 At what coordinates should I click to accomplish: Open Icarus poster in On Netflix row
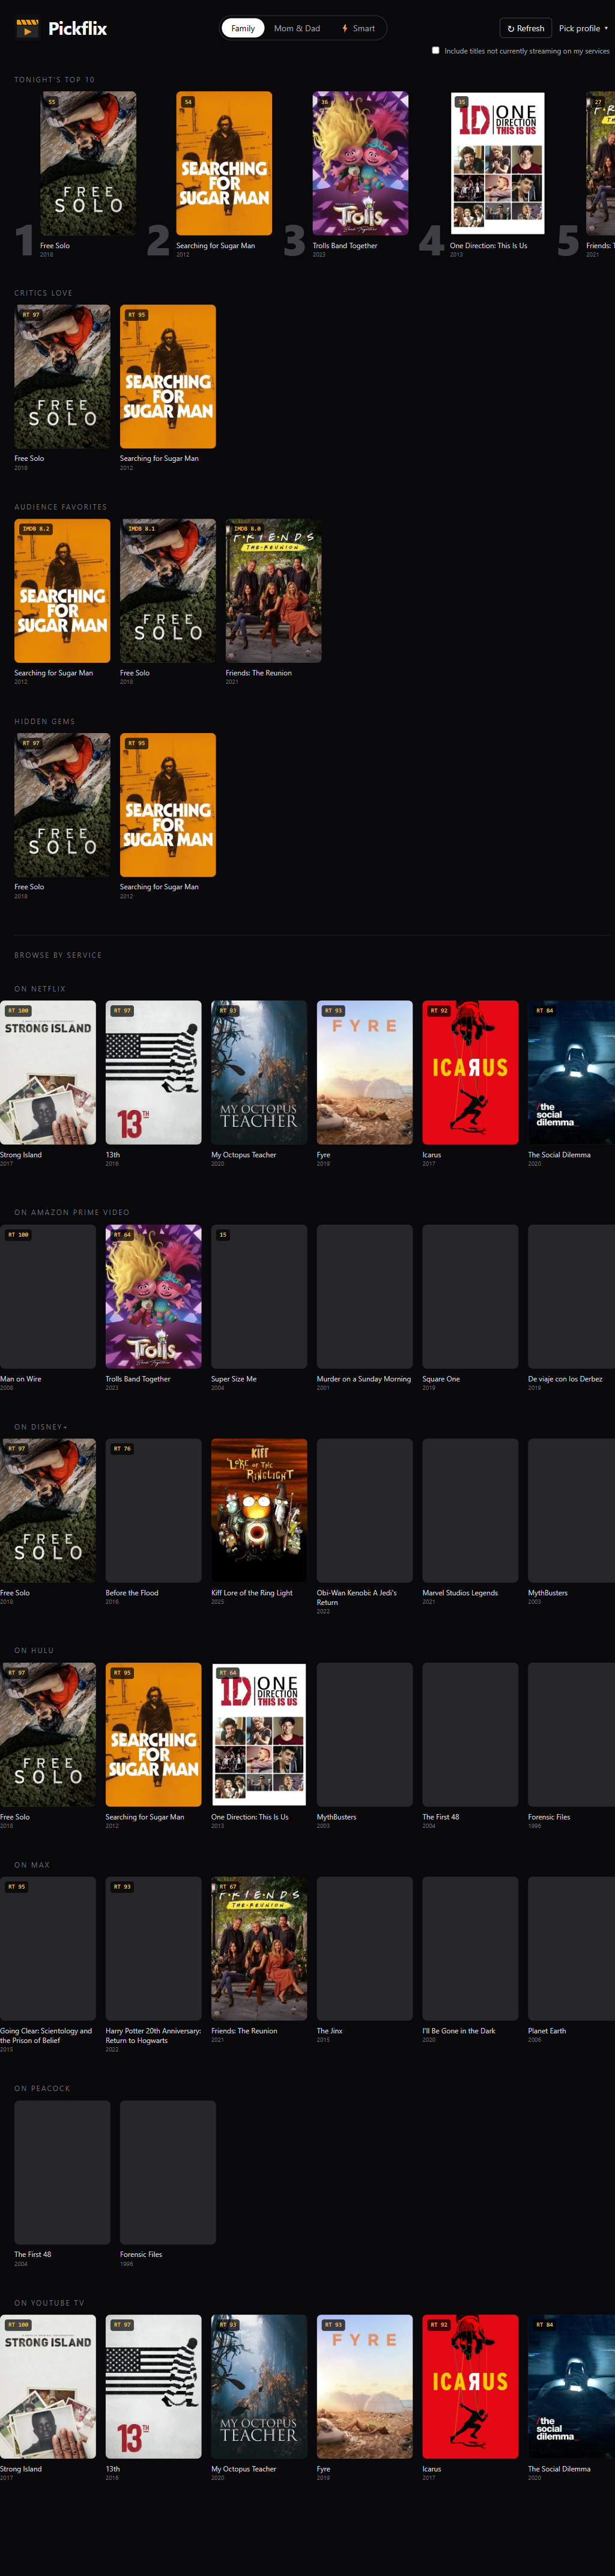click(x=470, y=1072)
